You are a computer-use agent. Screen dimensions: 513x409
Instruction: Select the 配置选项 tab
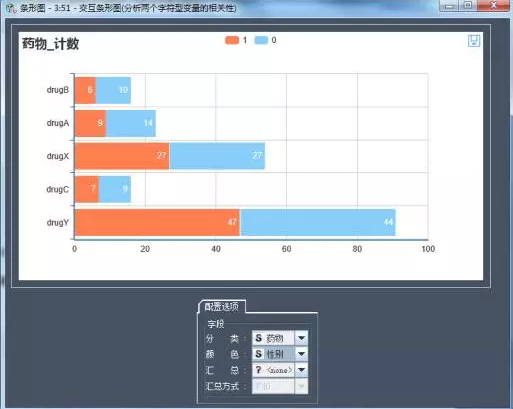coord(222,307)
